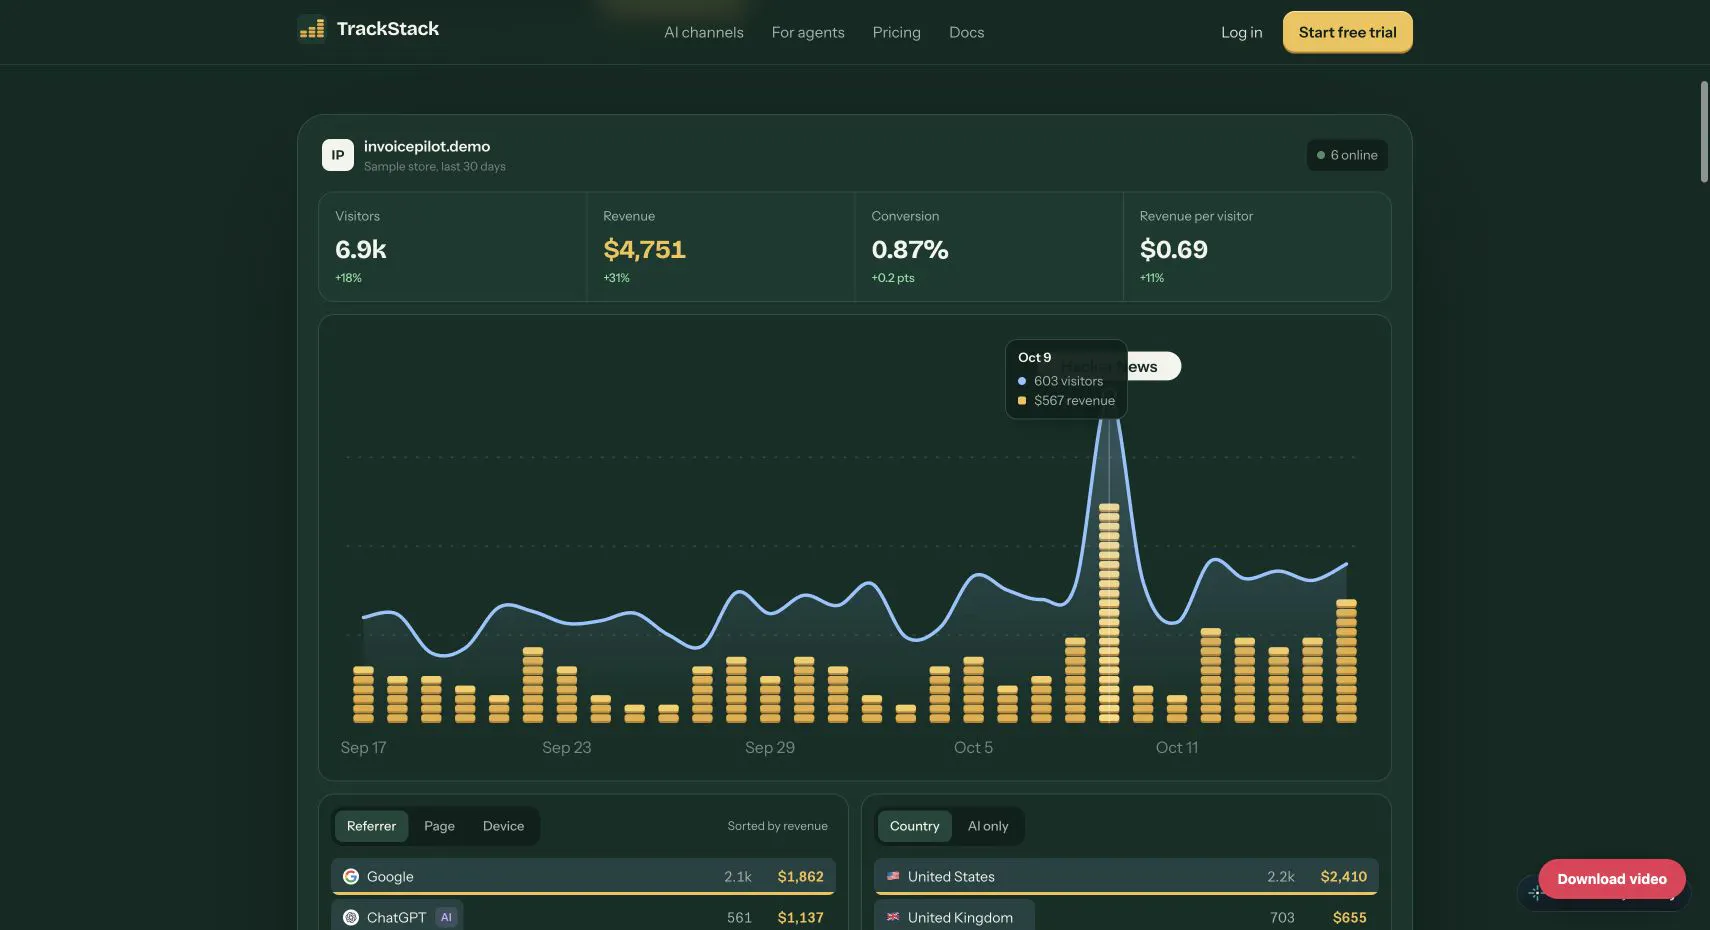Viewport: 1710px width, 930px height.
Task: Select the Referrer tab
Action: coord(371,826)
